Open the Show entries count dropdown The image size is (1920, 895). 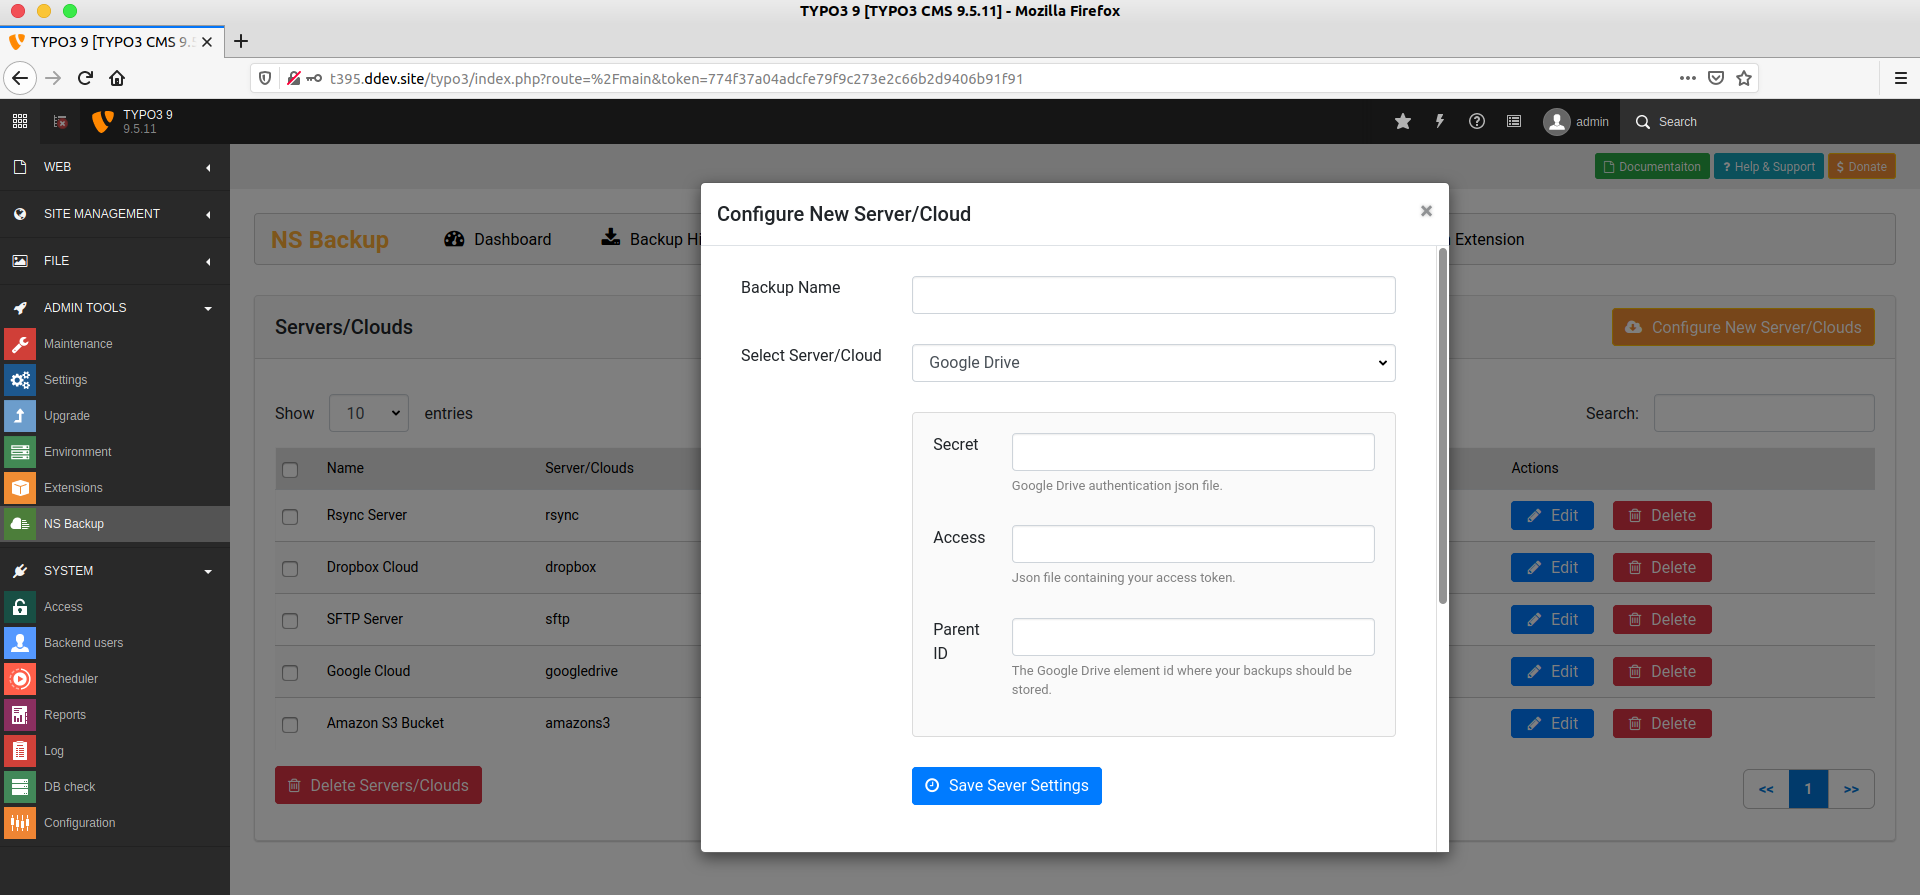point(369,413)
